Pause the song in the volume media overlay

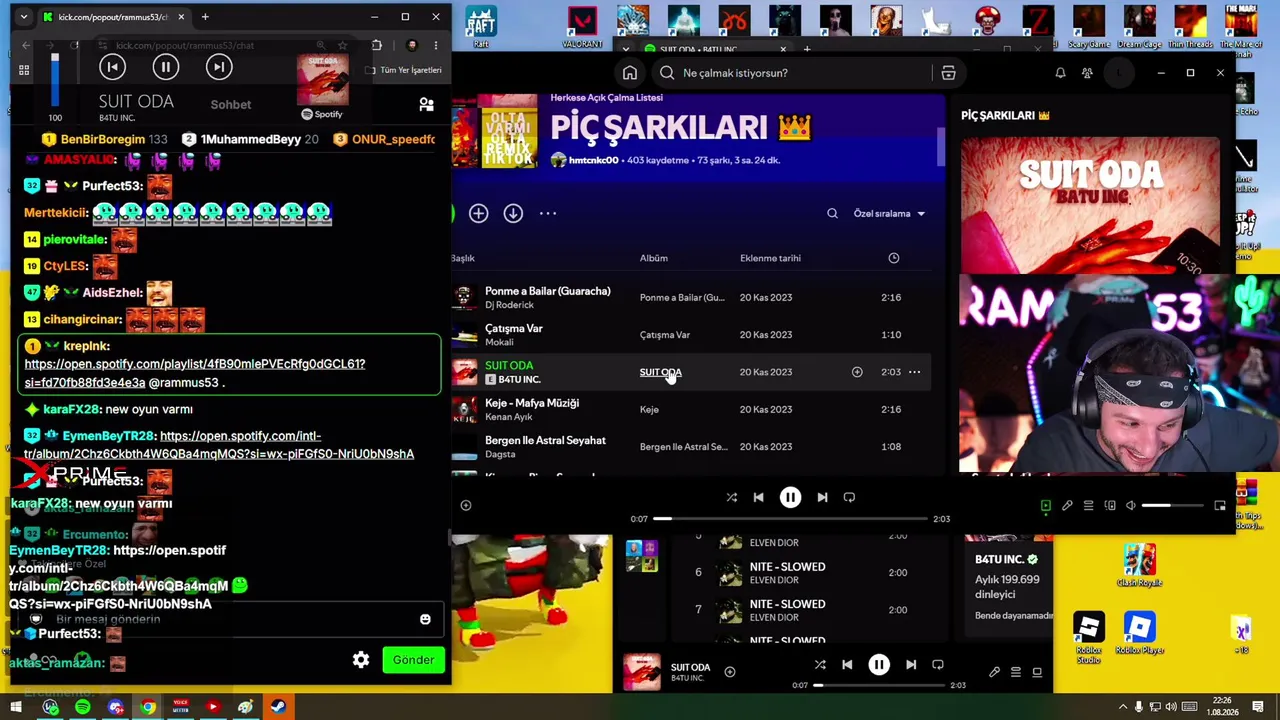[x=166, y=67]
